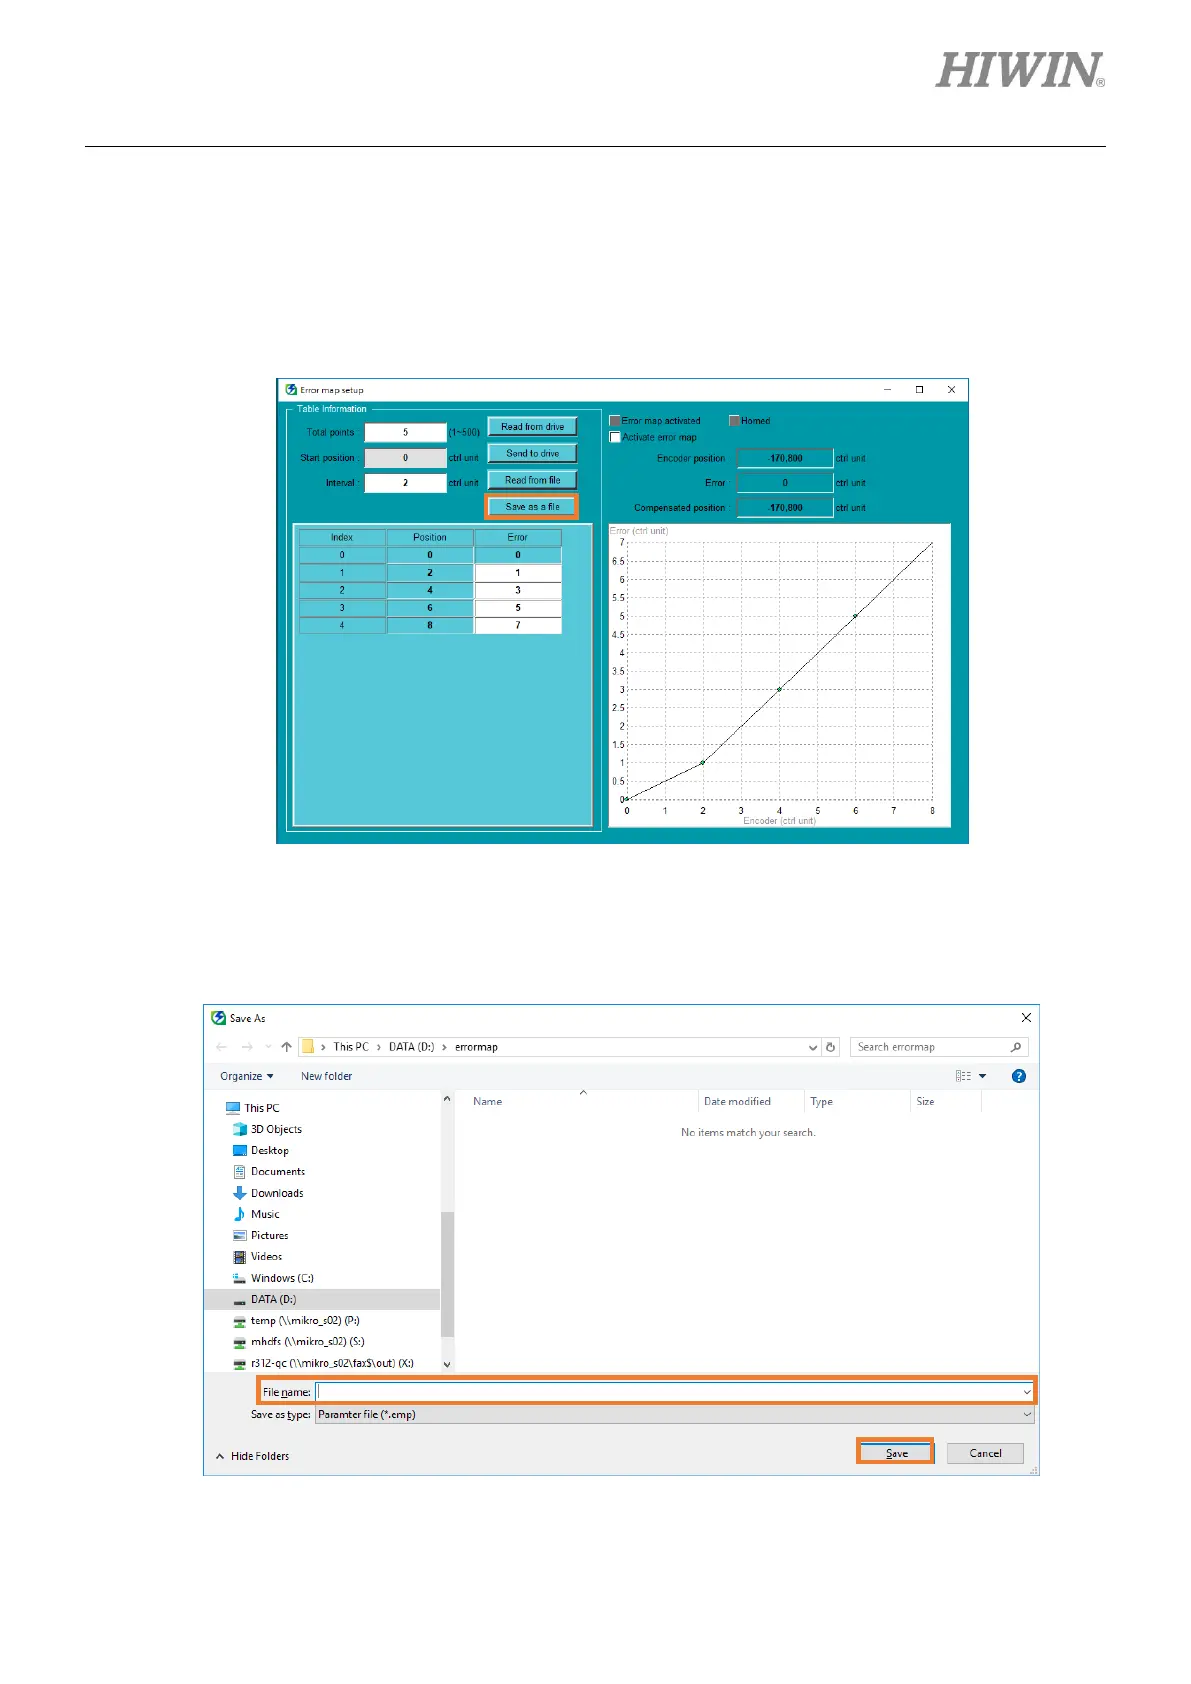Click the File name input field

(668, 1392)
